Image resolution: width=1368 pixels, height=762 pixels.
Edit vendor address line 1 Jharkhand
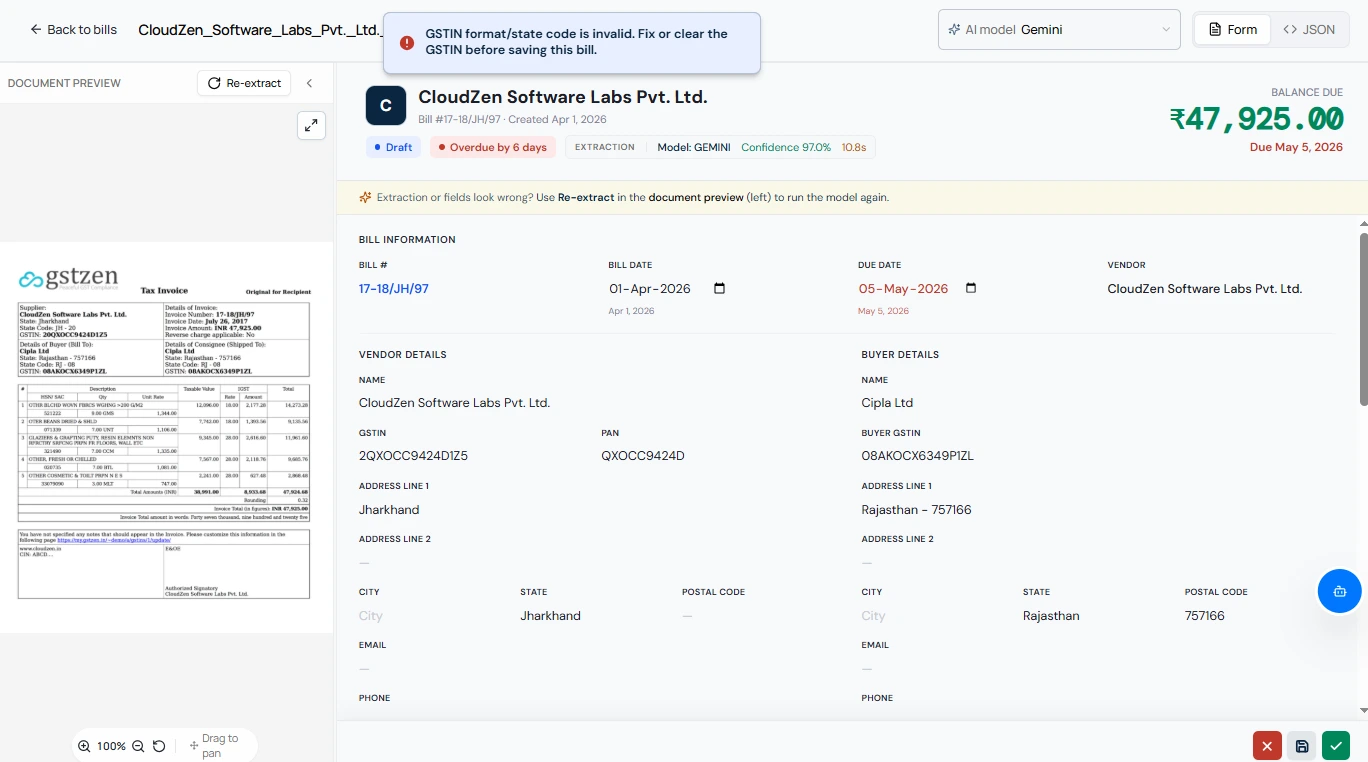(389, 510)
